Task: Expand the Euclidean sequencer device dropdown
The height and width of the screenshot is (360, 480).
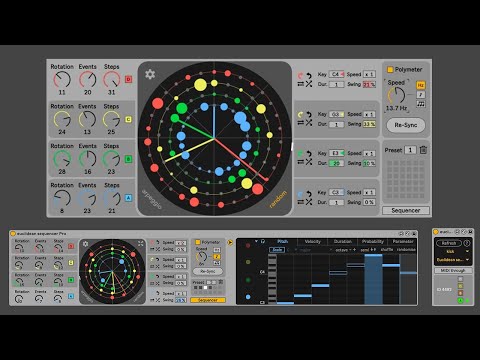Action: (x=453, y=260)
